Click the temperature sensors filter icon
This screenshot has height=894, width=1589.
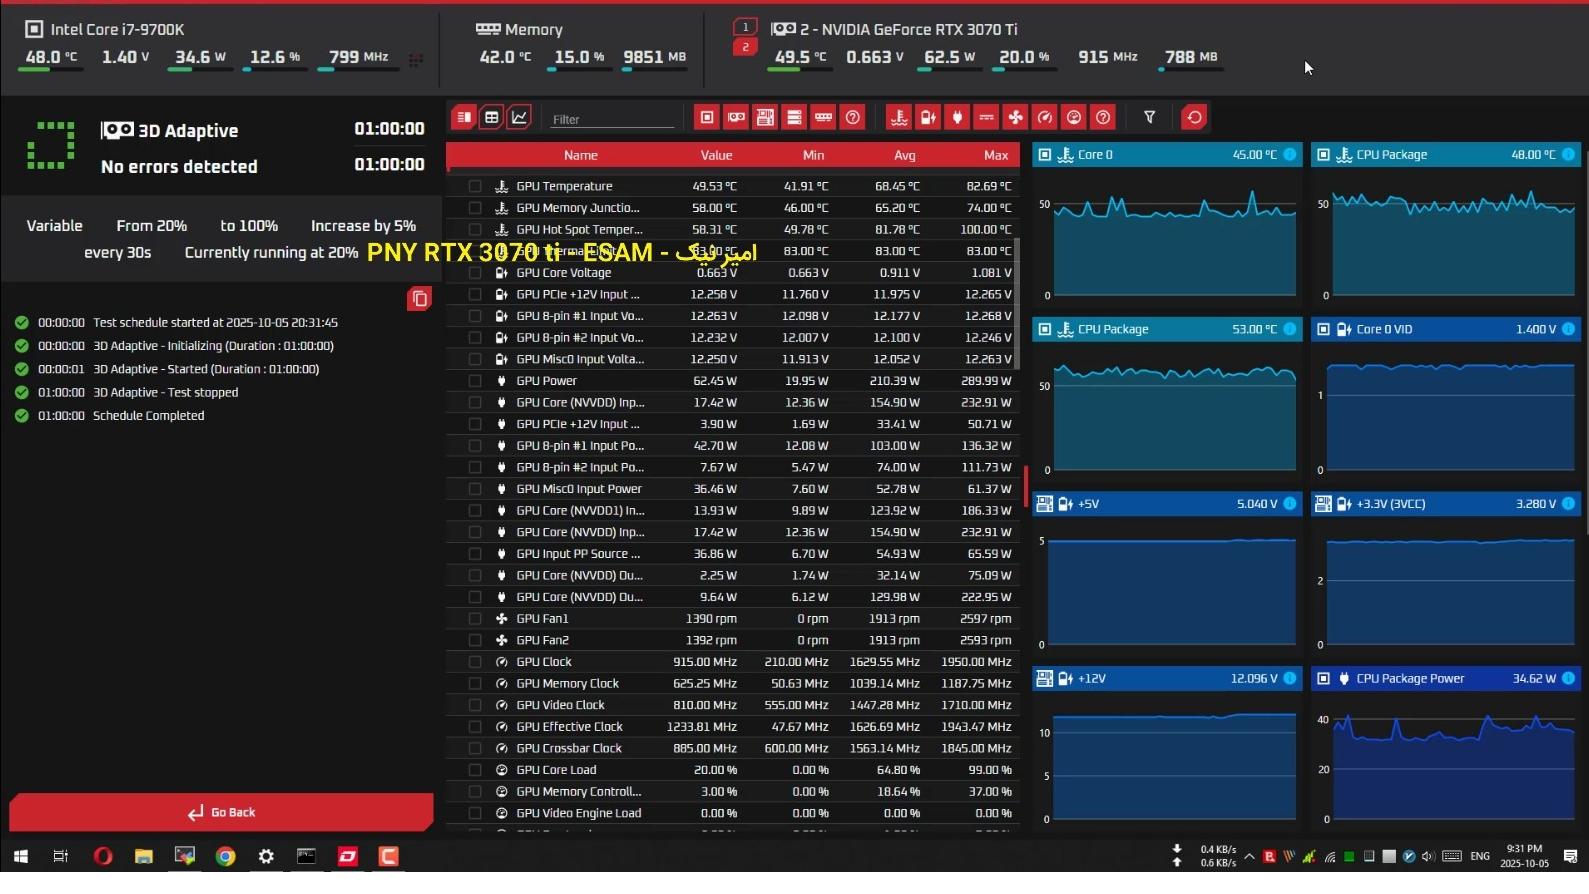pos(899,118)
